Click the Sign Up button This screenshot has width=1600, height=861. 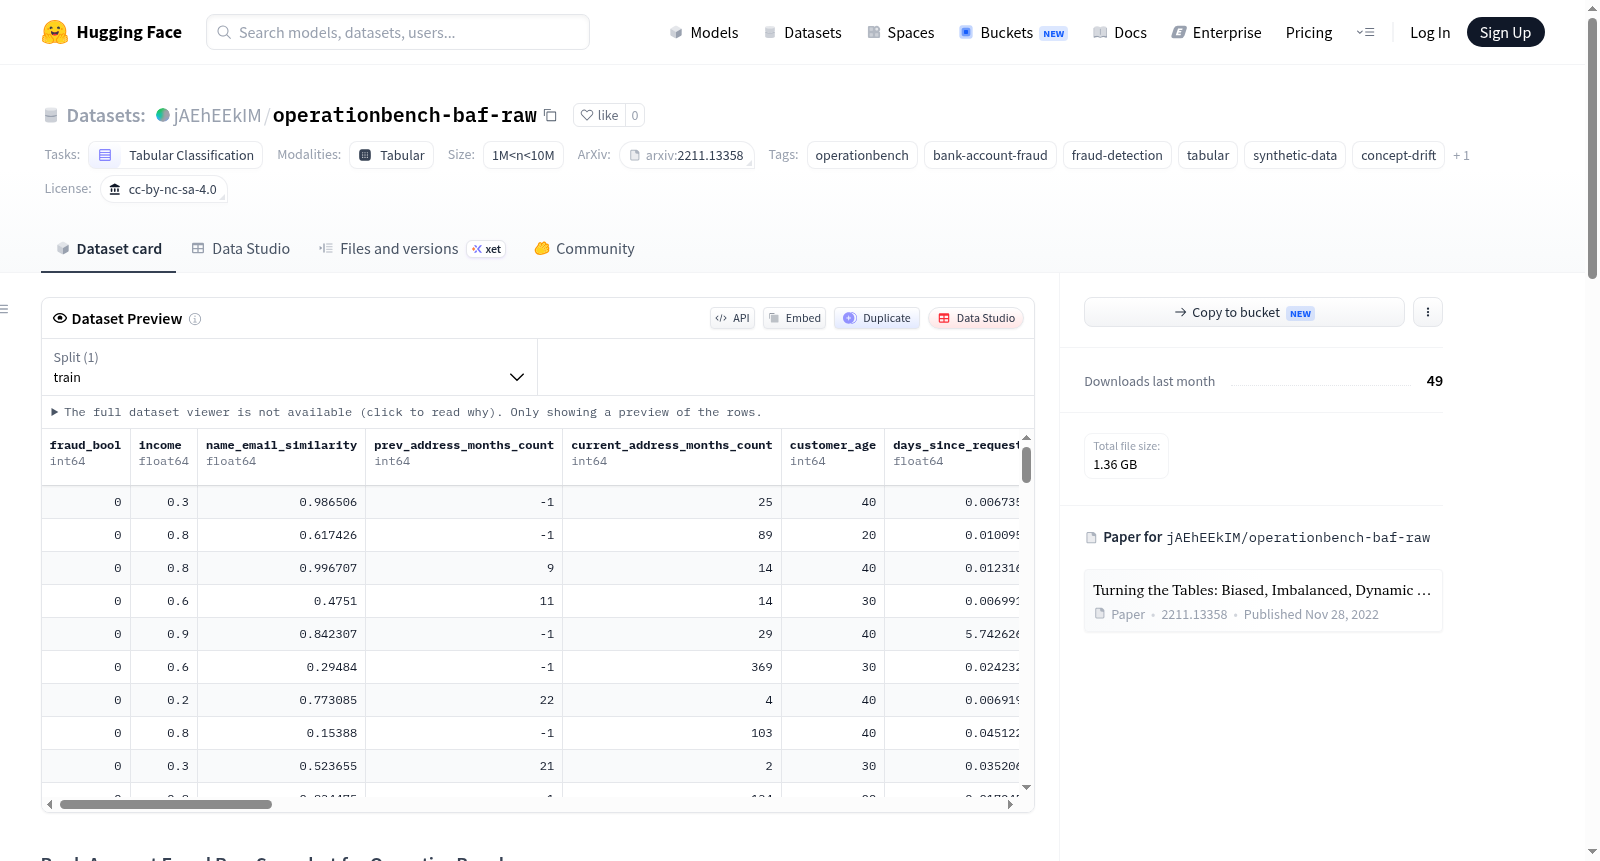(1506, 32)
